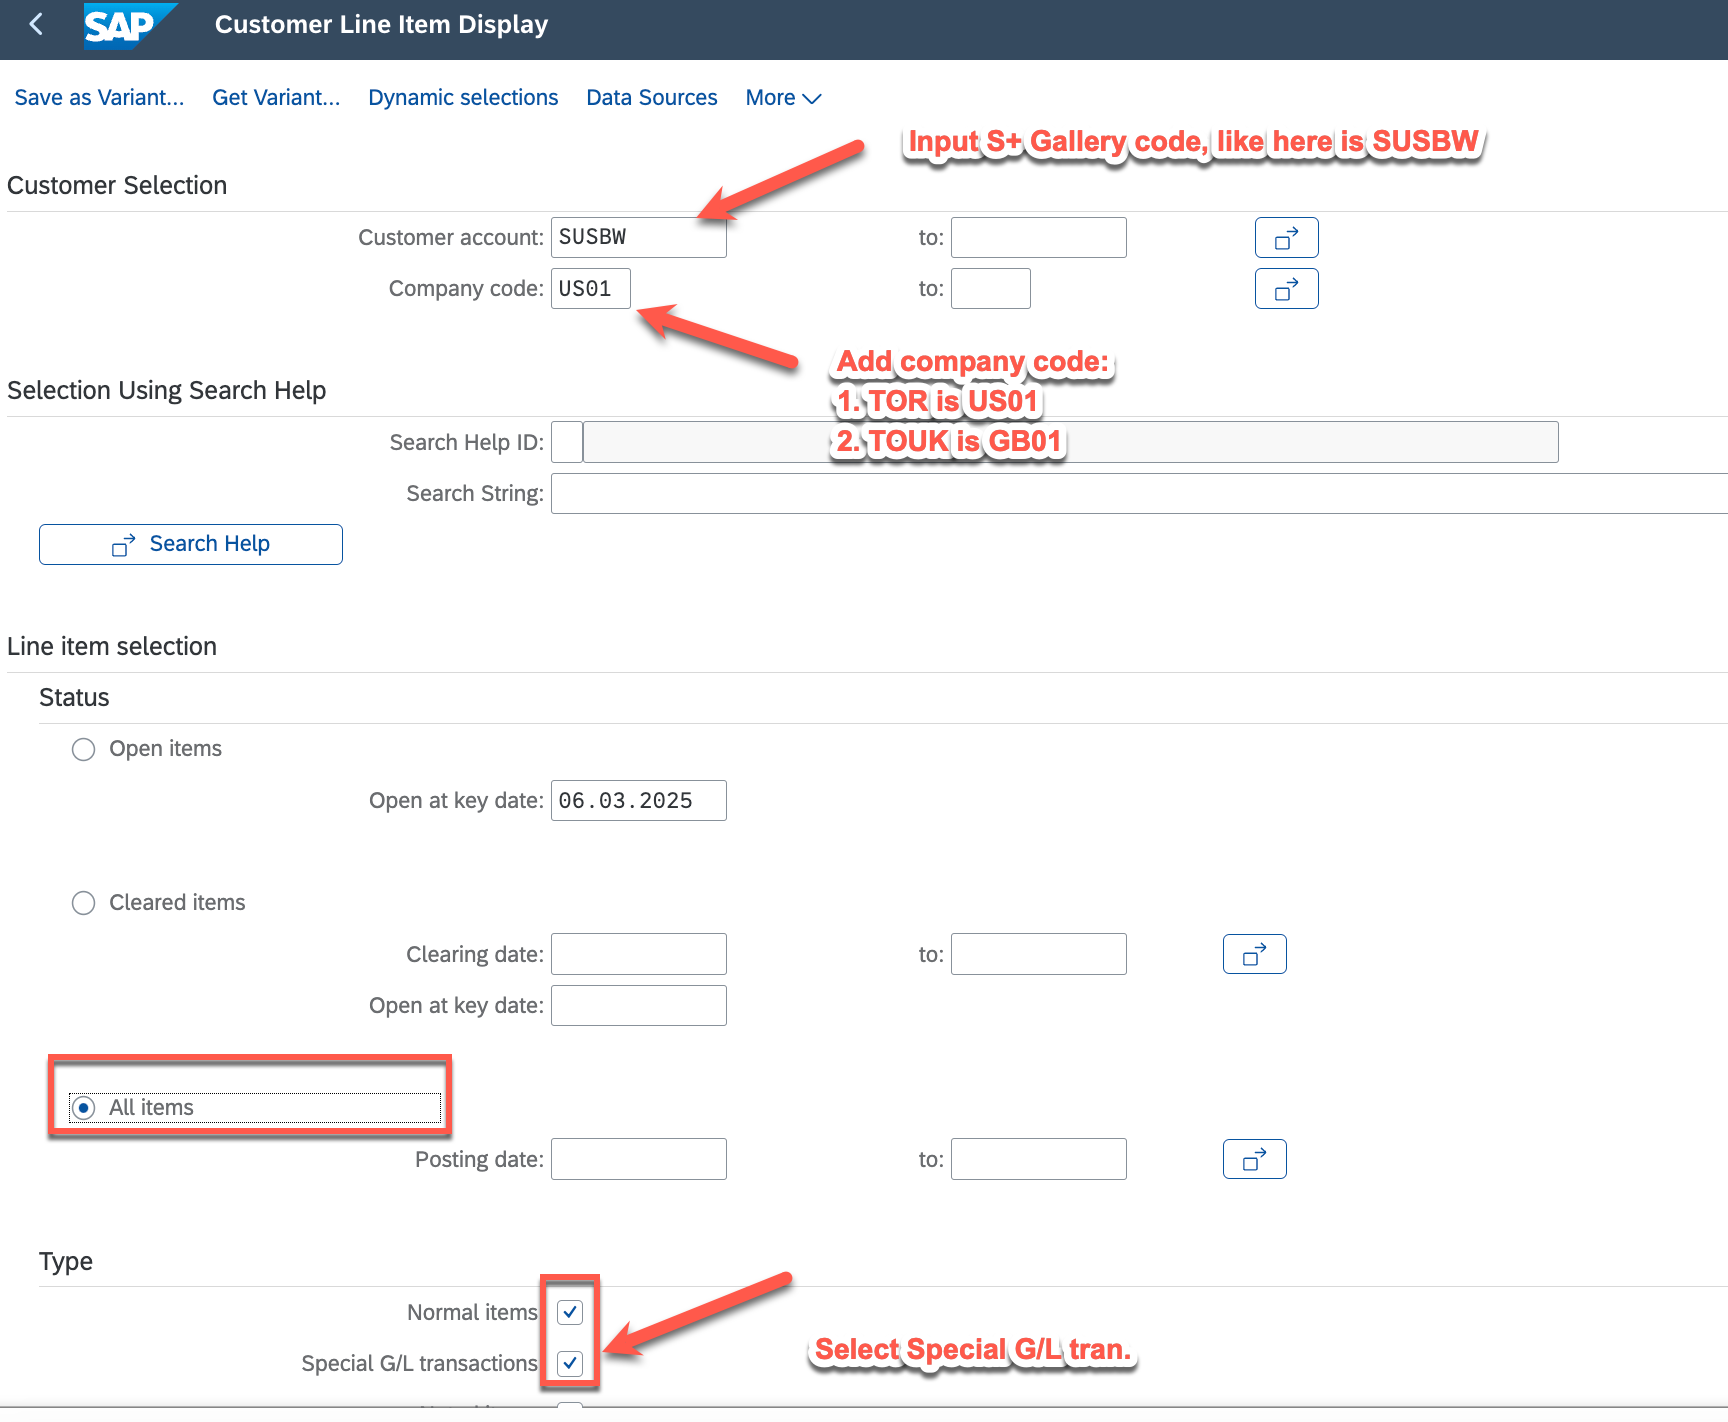Toggle the Special G/L transactions checkbox
The width and height of the screenshot is (1728, 1422).
pos(570,1363)
